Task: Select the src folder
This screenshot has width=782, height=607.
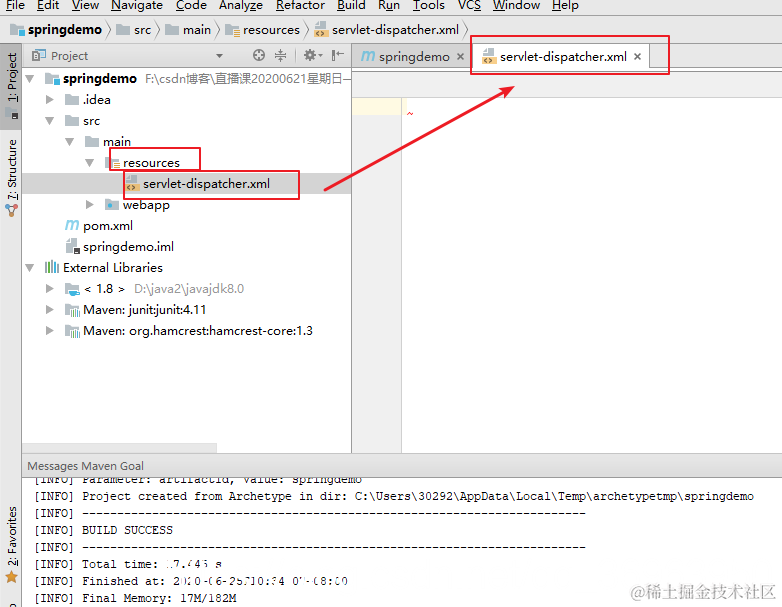Action: point(91,121)
